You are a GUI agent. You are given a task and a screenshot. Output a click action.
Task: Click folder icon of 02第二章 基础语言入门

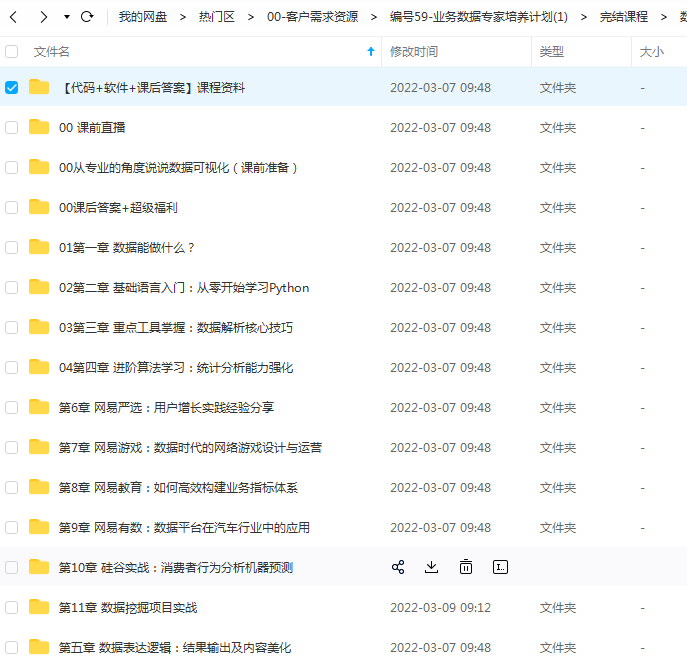39,287
